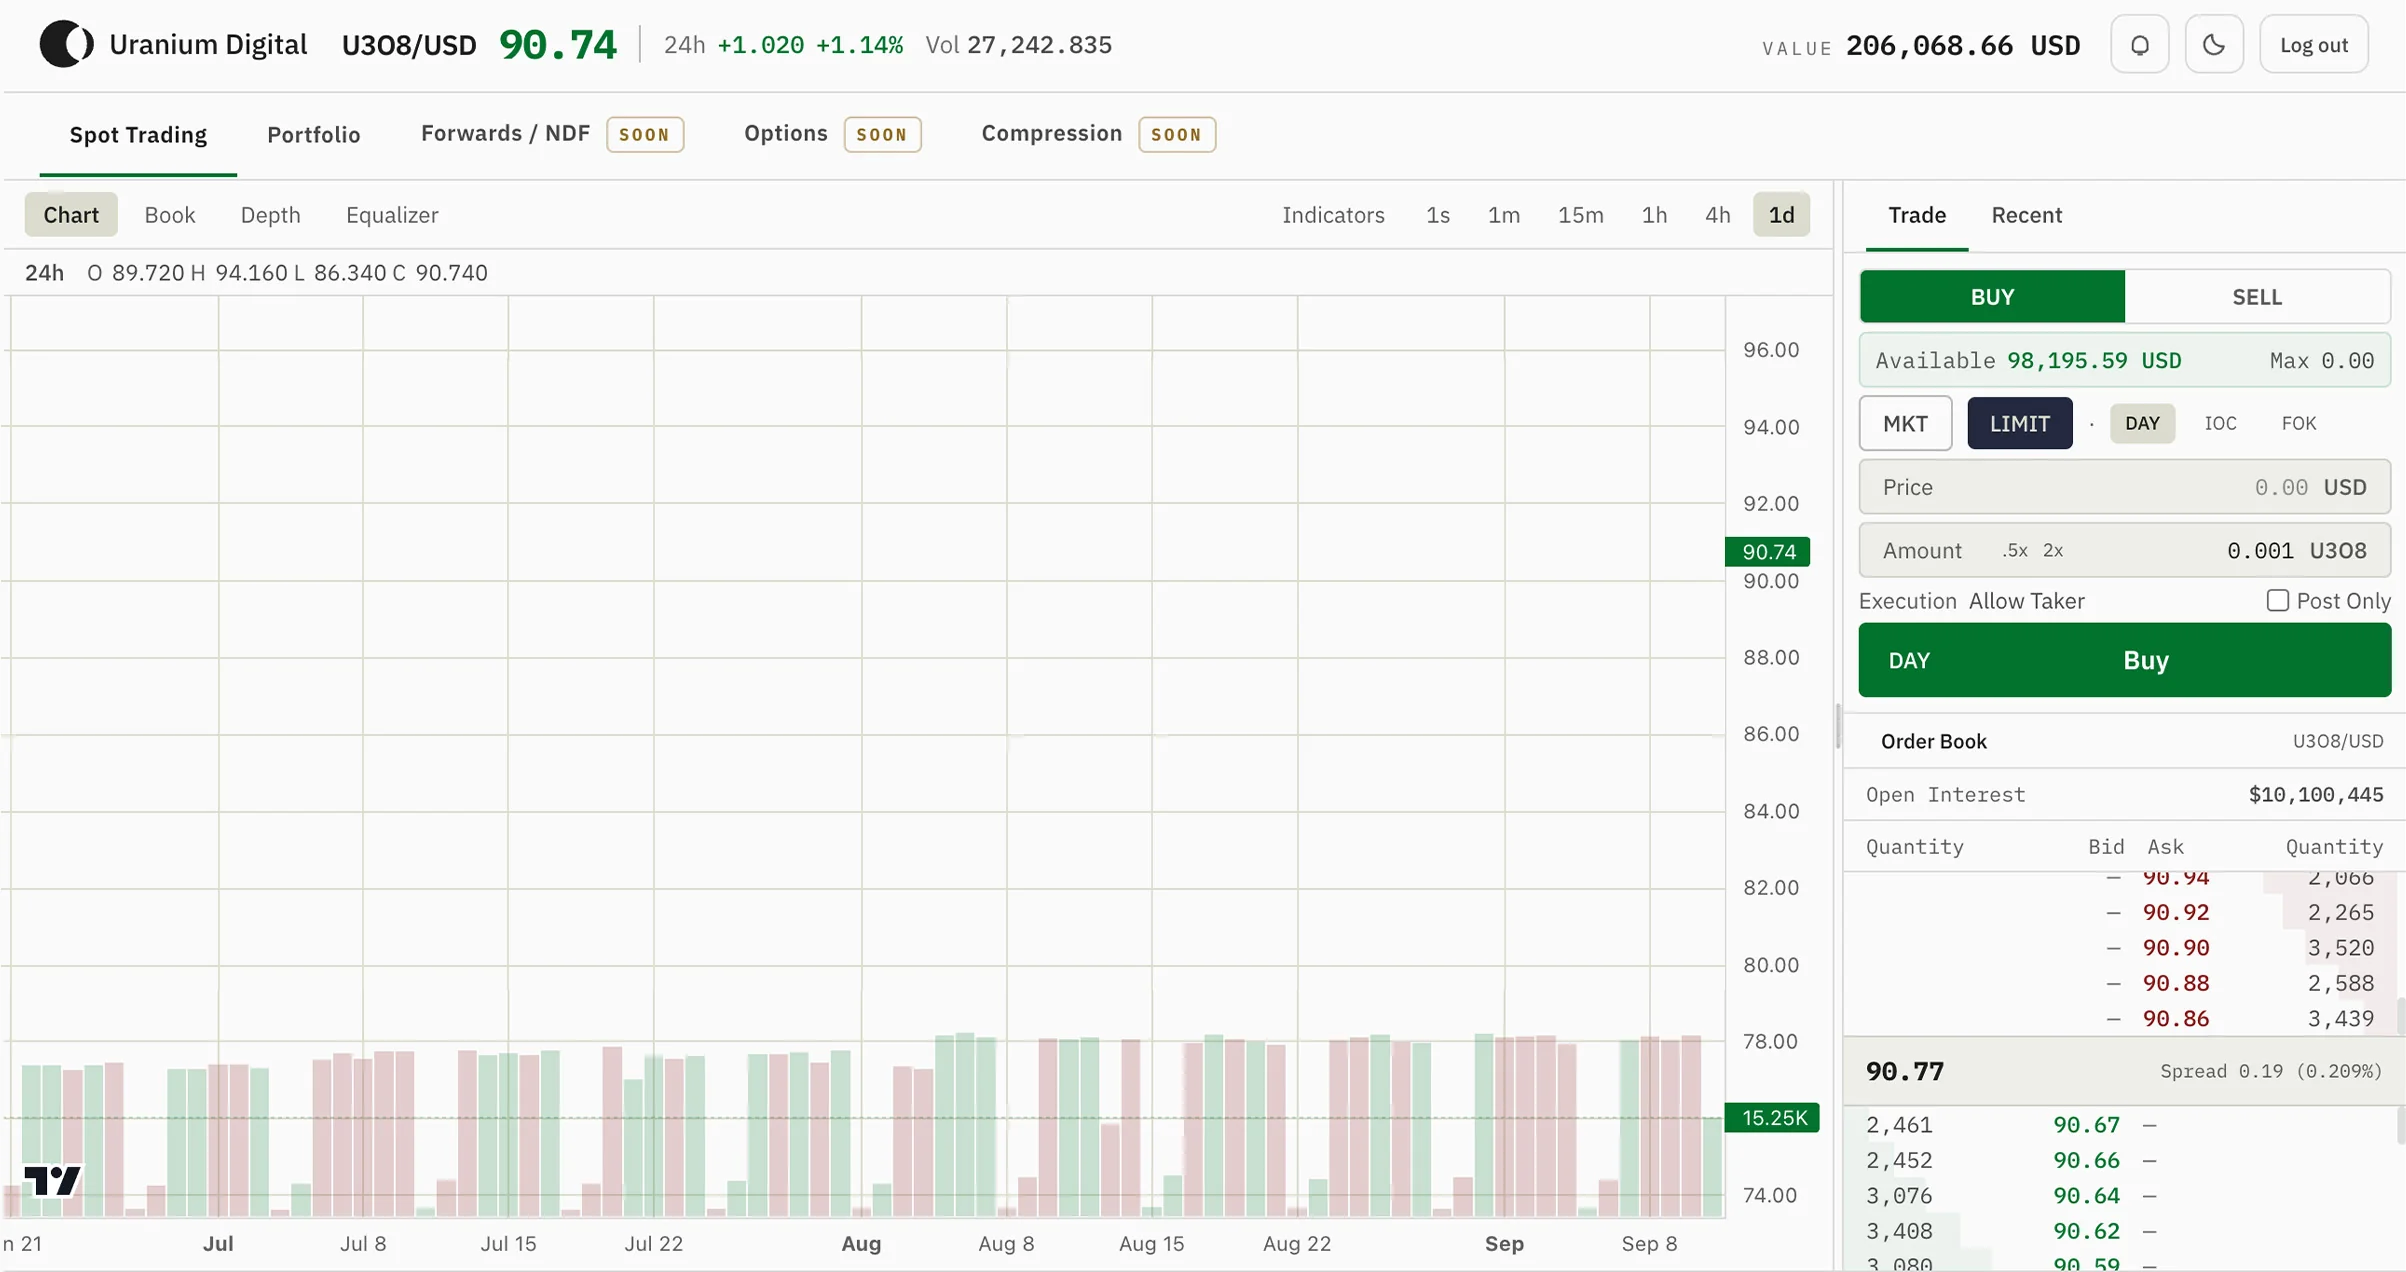Click the 90.74 price label on axis
Screen dimensions: 2406x1272
[x=1767, y=552]
